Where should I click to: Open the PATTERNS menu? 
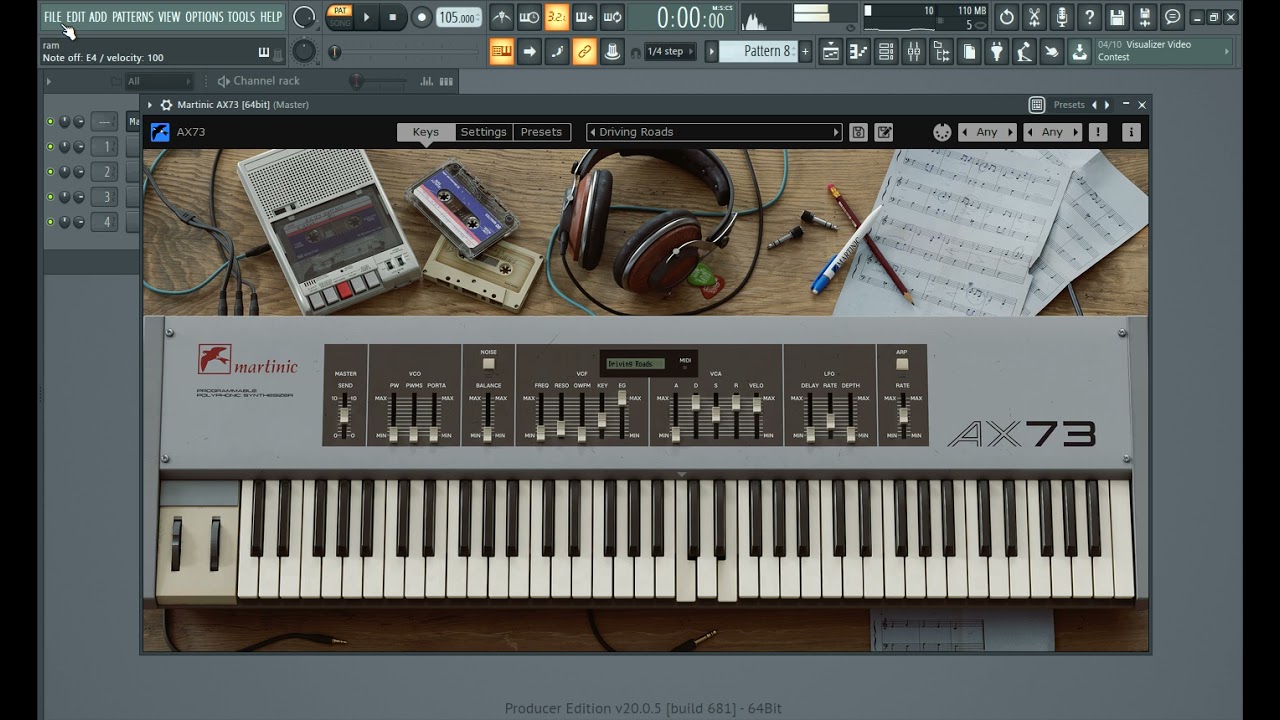133,17
